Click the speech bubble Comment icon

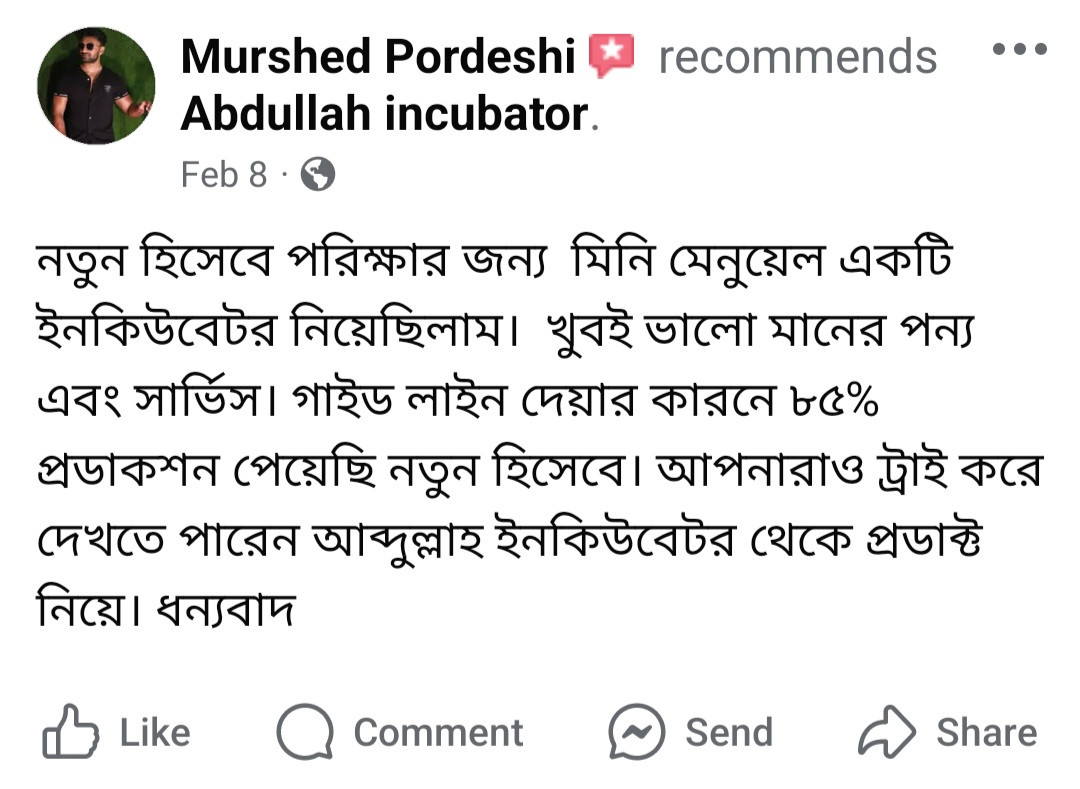[305, 733]
